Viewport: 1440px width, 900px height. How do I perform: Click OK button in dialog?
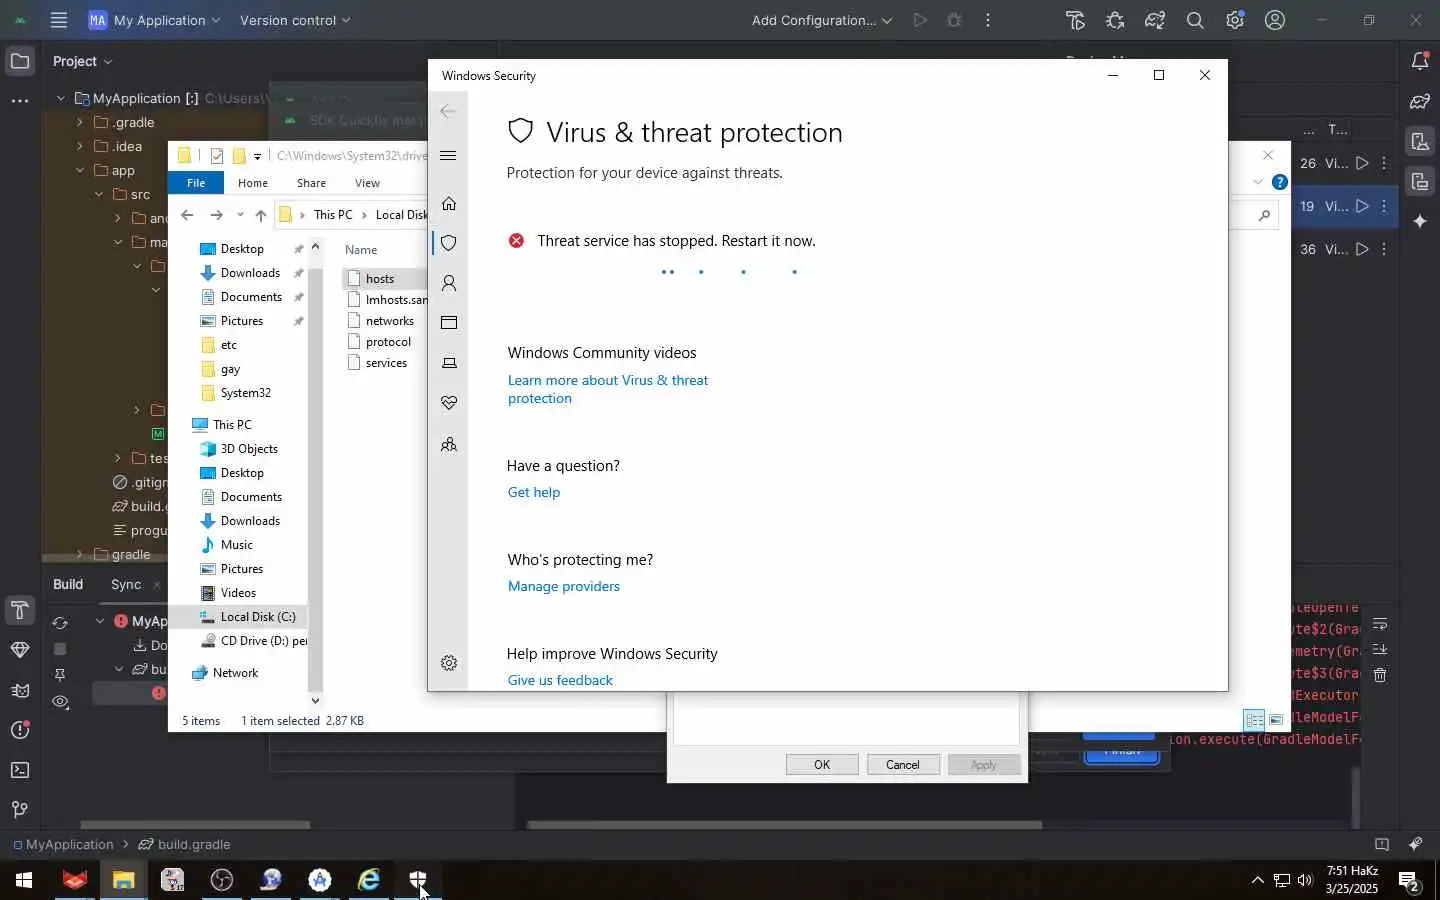tap(822, 764)
